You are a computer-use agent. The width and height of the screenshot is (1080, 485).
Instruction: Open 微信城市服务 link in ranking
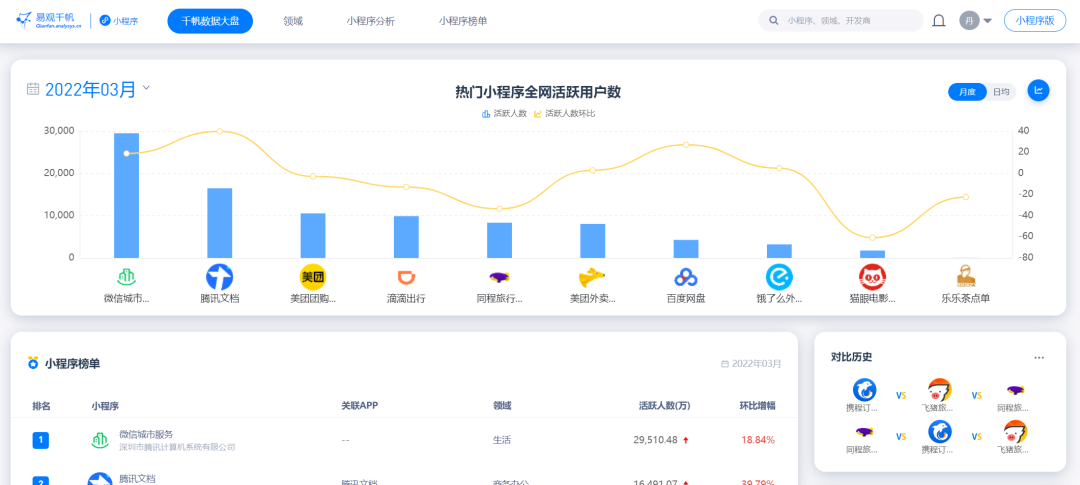[x=146, y=434]
